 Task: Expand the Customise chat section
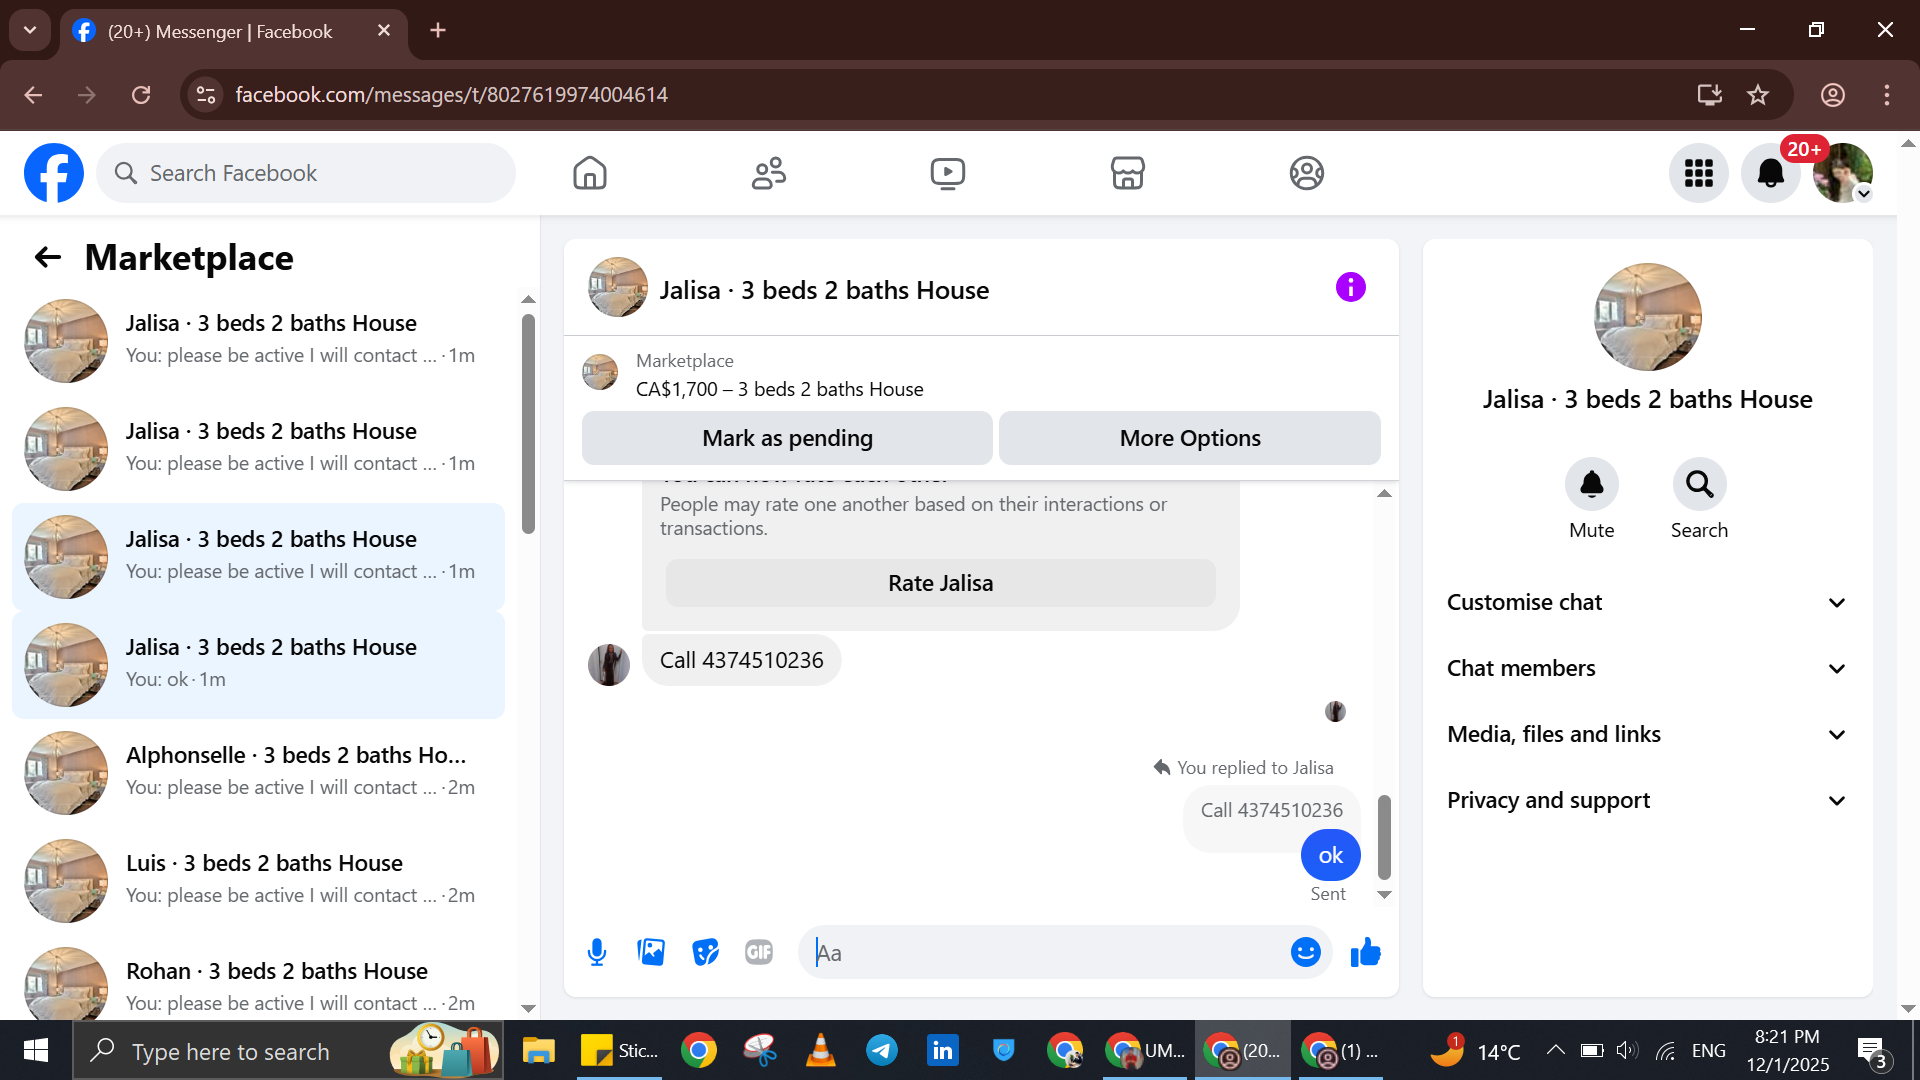tap(1647, 602)
